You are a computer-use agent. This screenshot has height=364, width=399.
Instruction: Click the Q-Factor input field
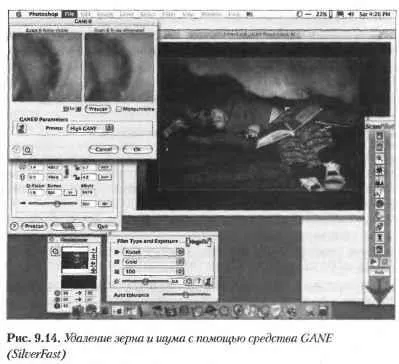[35, 193]
